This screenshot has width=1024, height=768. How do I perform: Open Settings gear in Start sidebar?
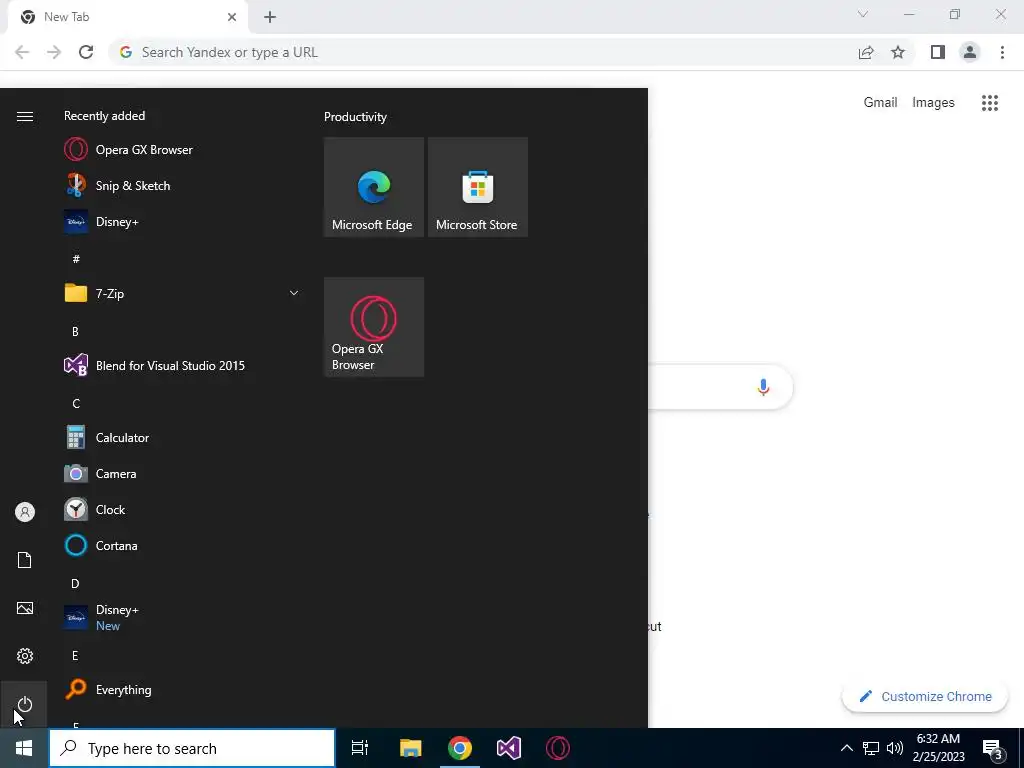pos(25,656)
